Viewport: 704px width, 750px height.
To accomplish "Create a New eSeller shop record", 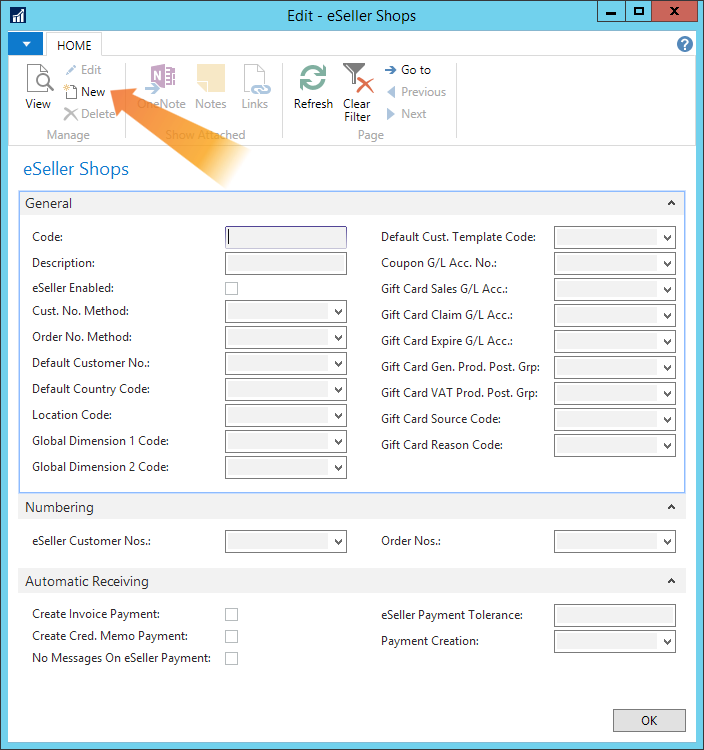I will pyautogui.click(x=85, y=92).
